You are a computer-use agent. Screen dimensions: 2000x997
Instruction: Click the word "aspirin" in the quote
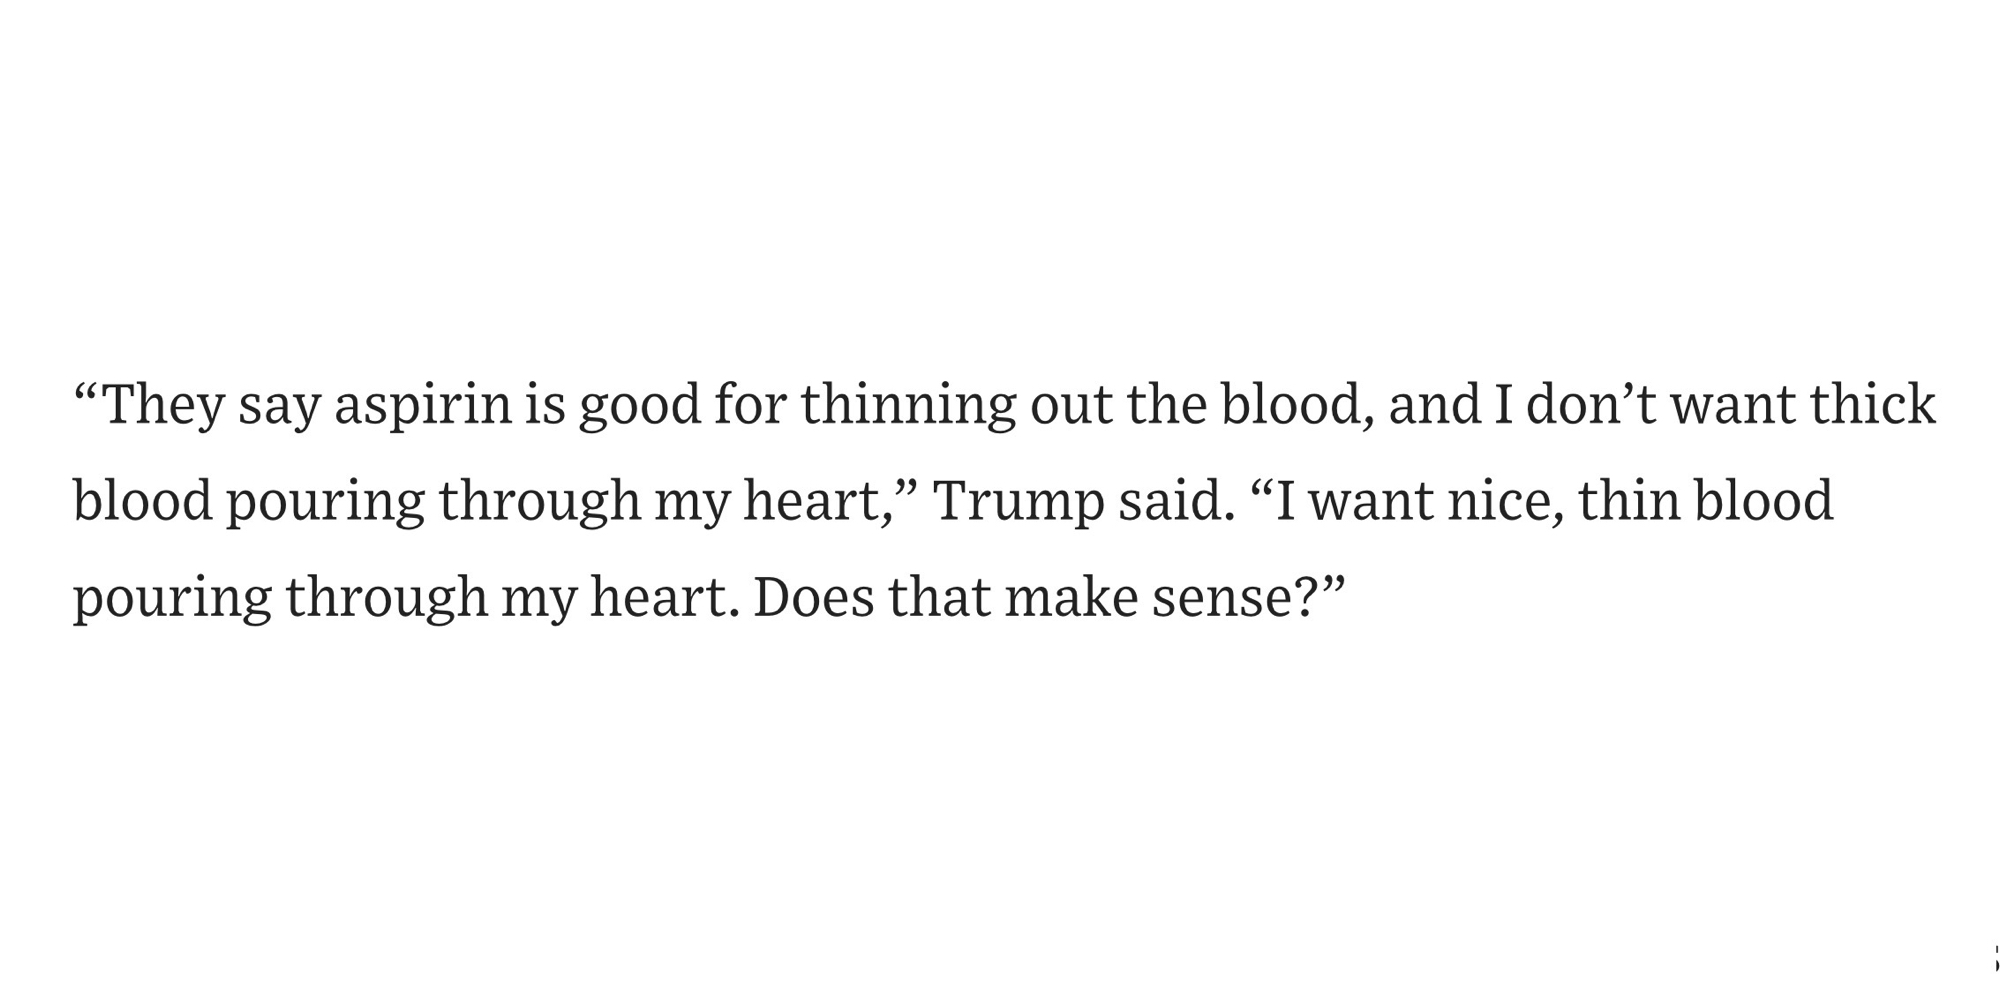coord(422,406)
